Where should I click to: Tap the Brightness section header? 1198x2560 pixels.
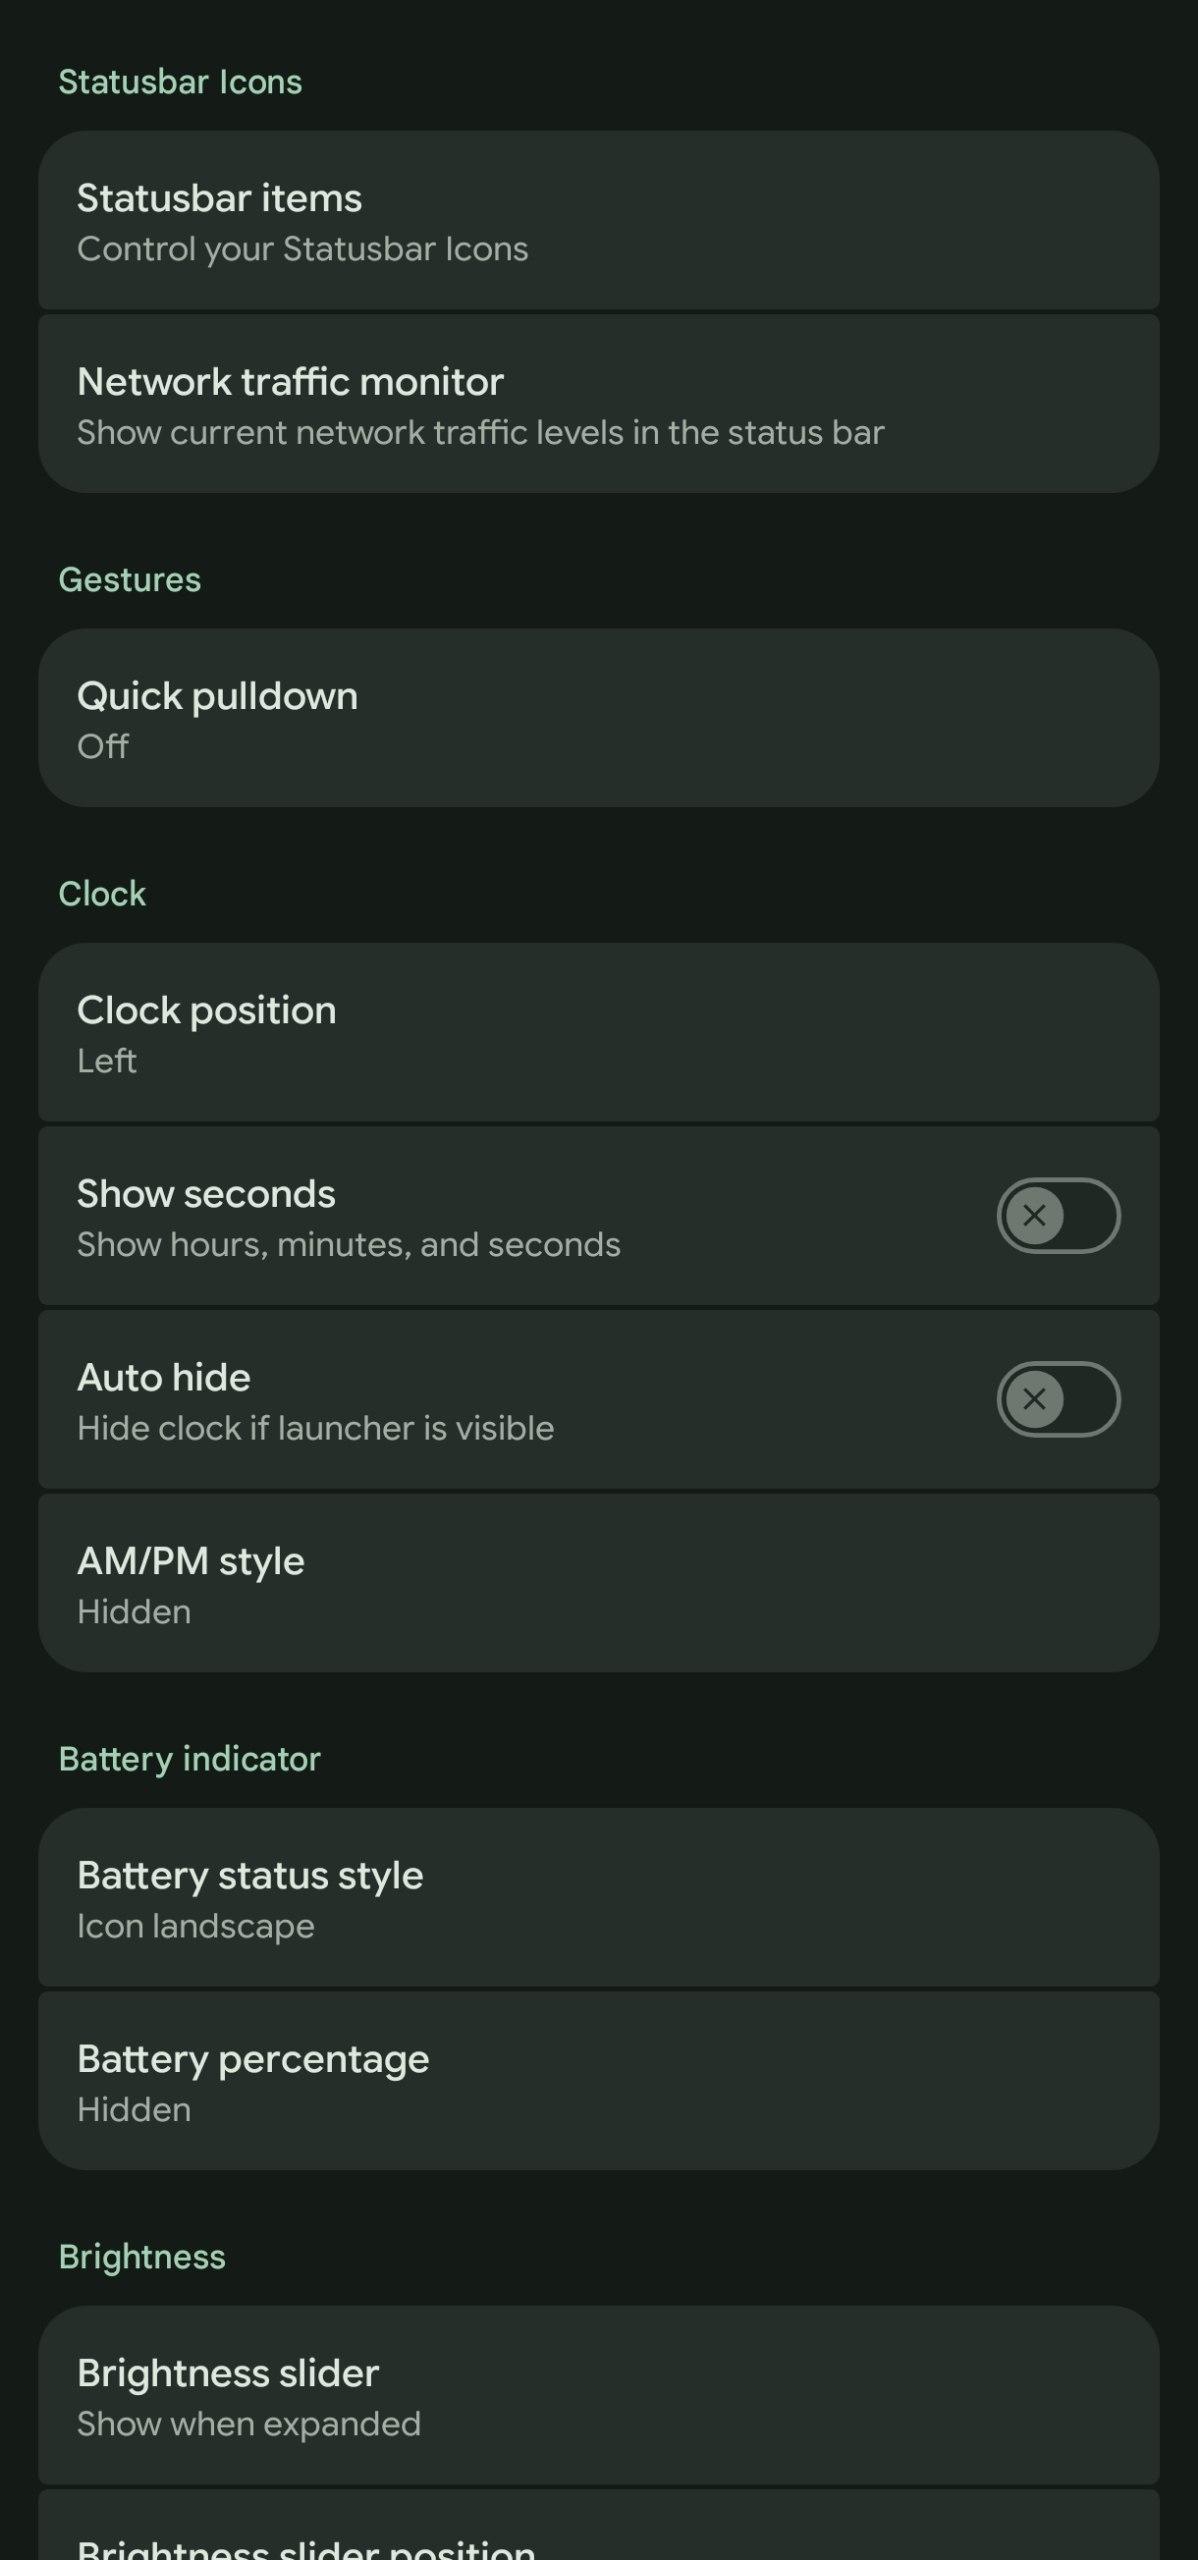coord(142,2257)
